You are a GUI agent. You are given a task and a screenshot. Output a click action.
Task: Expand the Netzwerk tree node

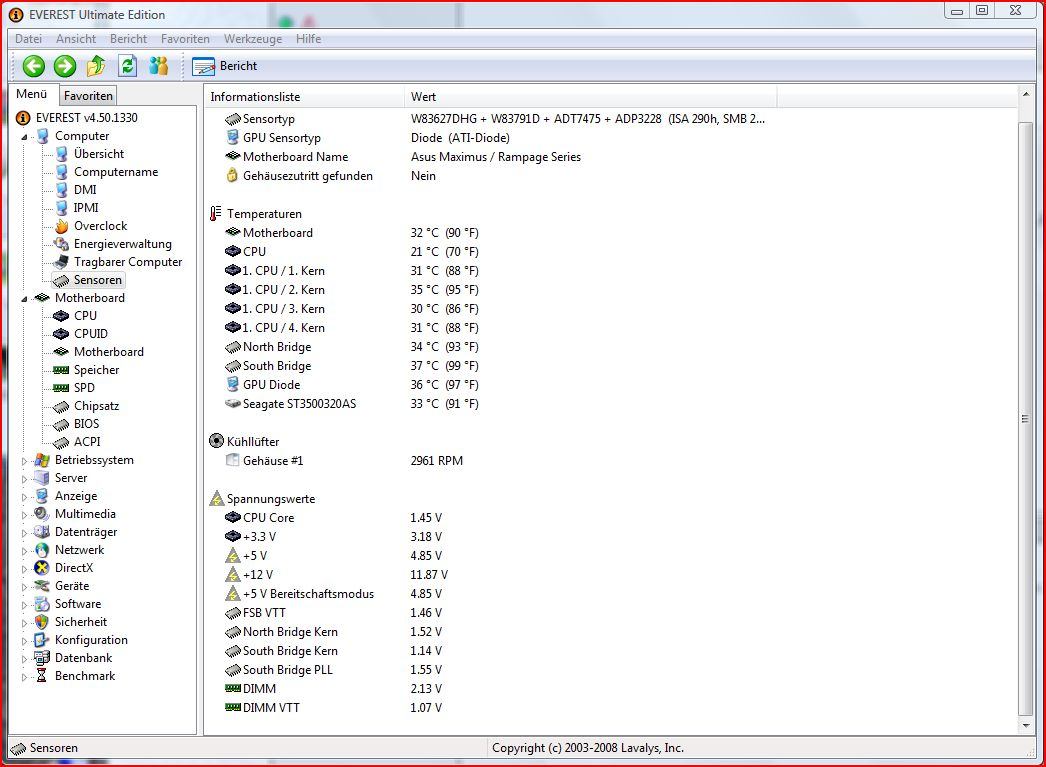[x=24, y=551]
